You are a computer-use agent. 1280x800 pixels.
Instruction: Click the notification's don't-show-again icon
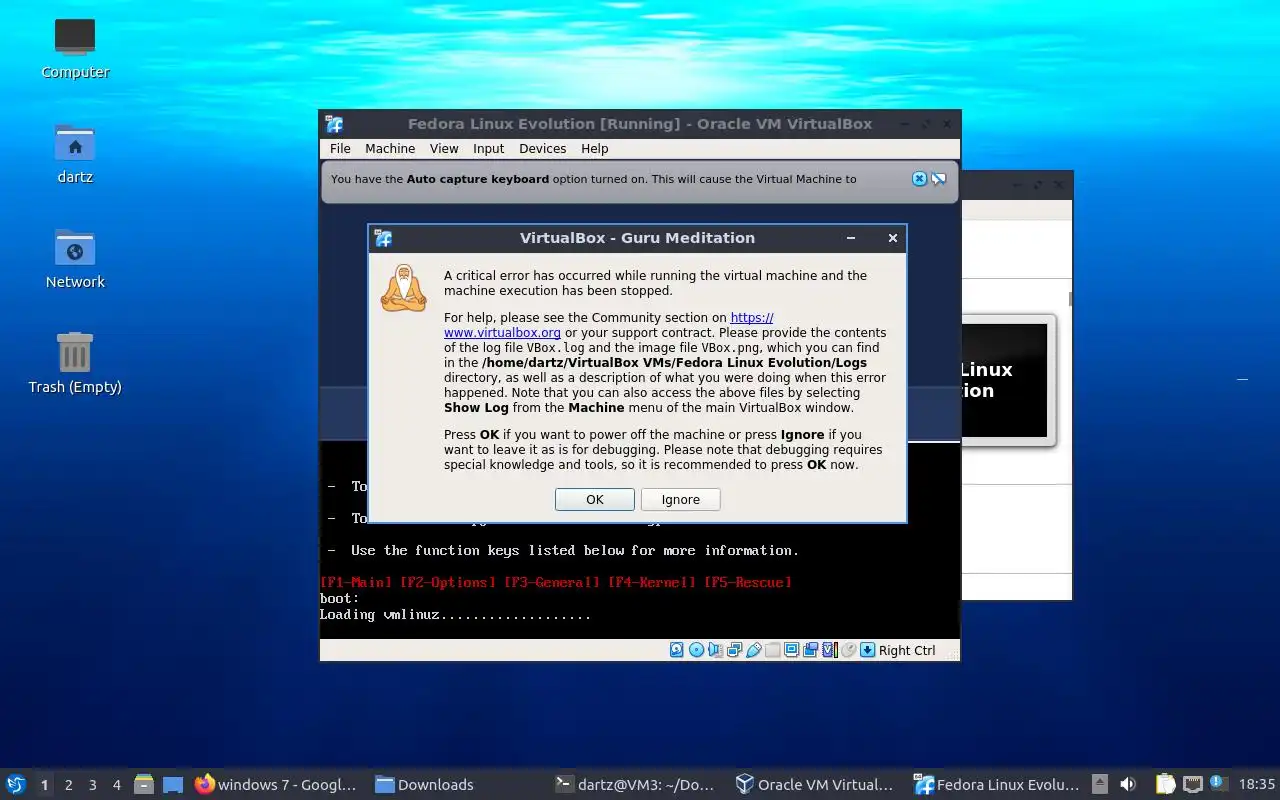coord(939,179)
